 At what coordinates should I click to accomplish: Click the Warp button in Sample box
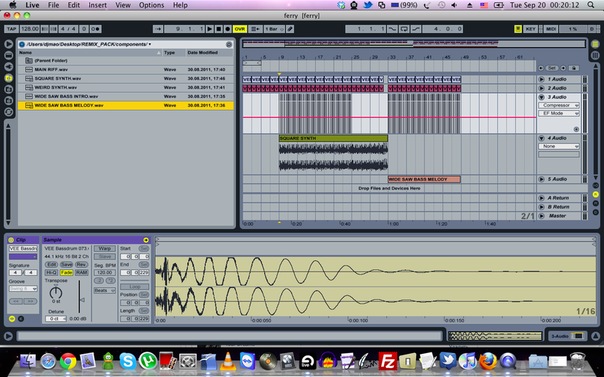104,249
